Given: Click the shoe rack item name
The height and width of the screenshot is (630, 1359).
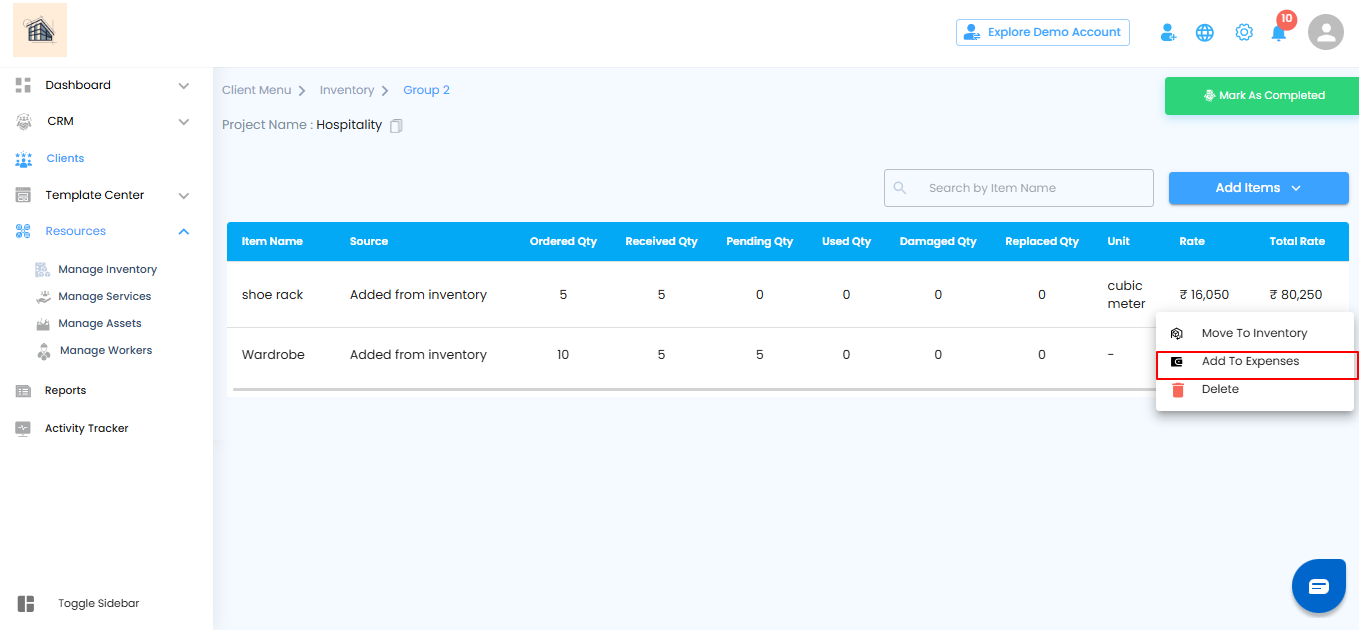Looking at the screenshot, I should click(273, 295).
